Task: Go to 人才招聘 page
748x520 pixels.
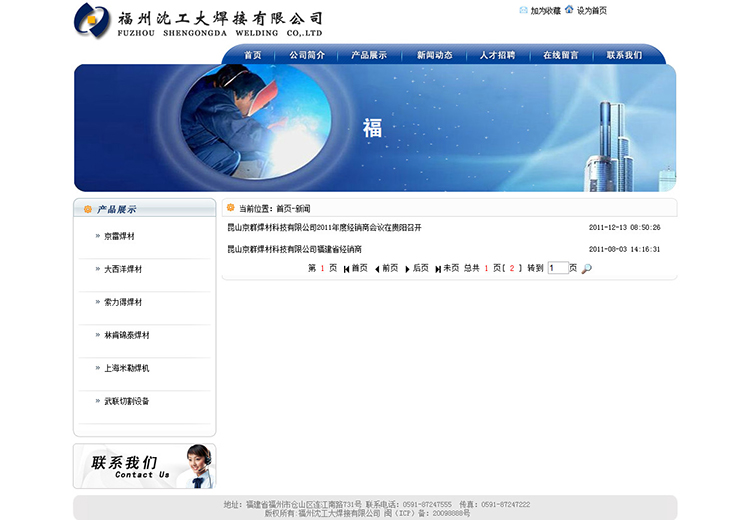Action: 497,55
